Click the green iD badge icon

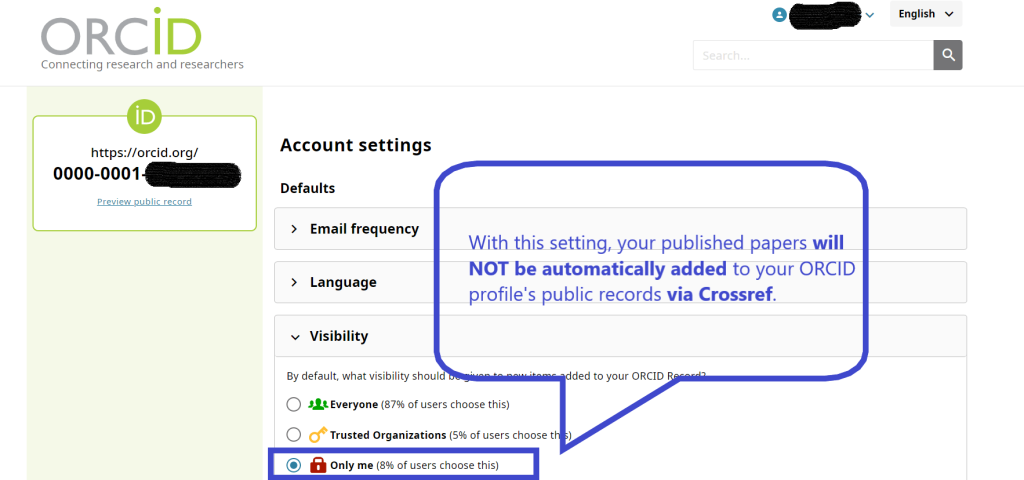(144, 117)
